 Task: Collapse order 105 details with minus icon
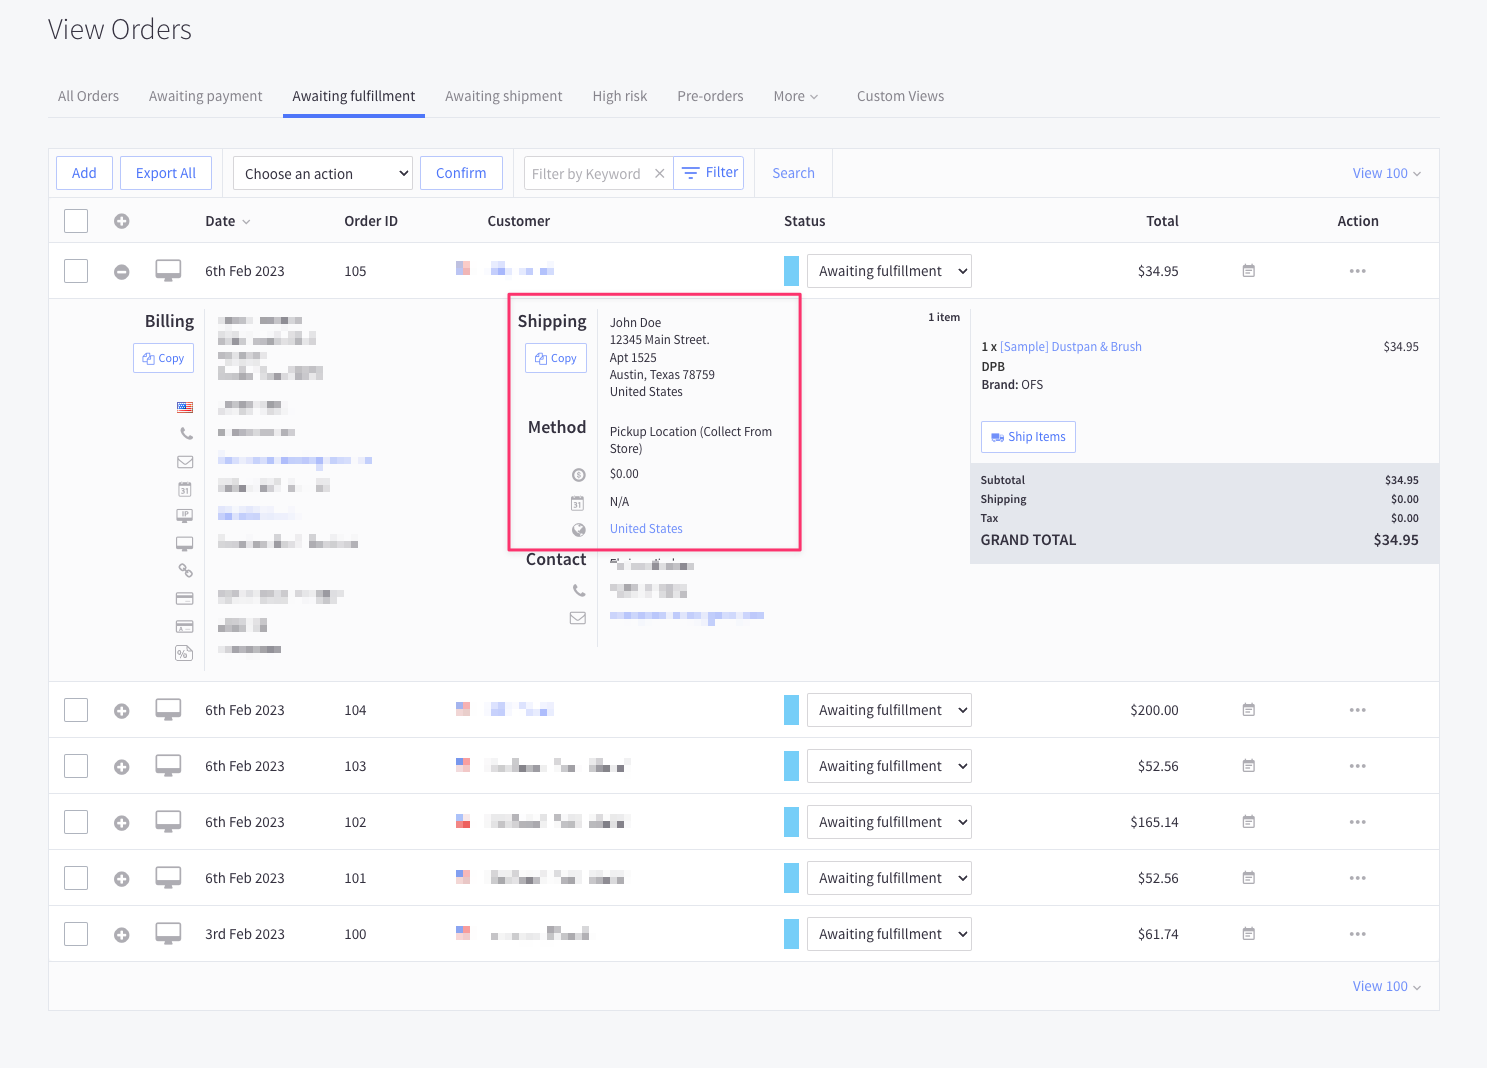pyautogui.click(x=121, y=271)
